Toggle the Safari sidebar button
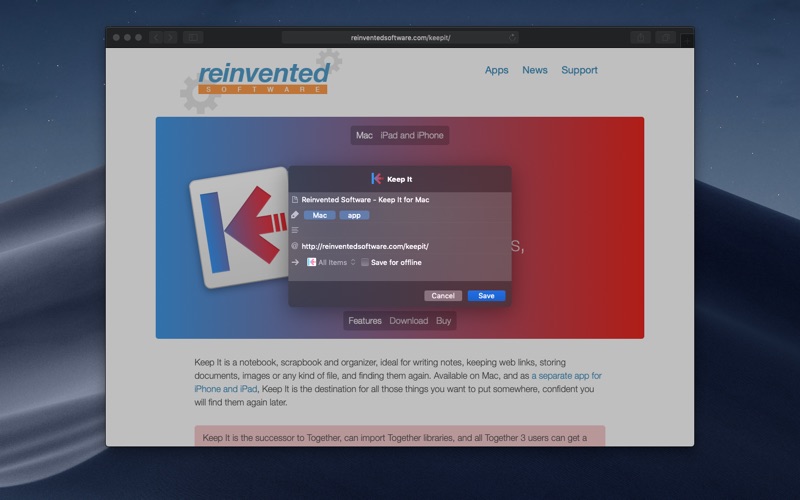The image size is (800, 500). click(193, 37)
